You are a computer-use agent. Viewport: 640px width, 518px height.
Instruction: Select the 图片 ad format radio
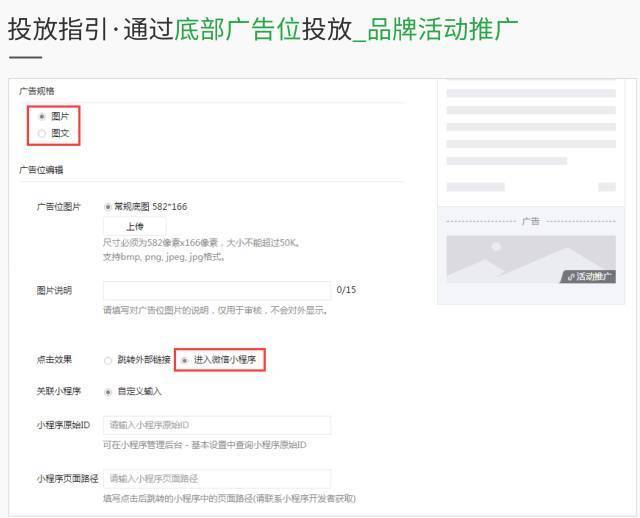pos(42,116)
